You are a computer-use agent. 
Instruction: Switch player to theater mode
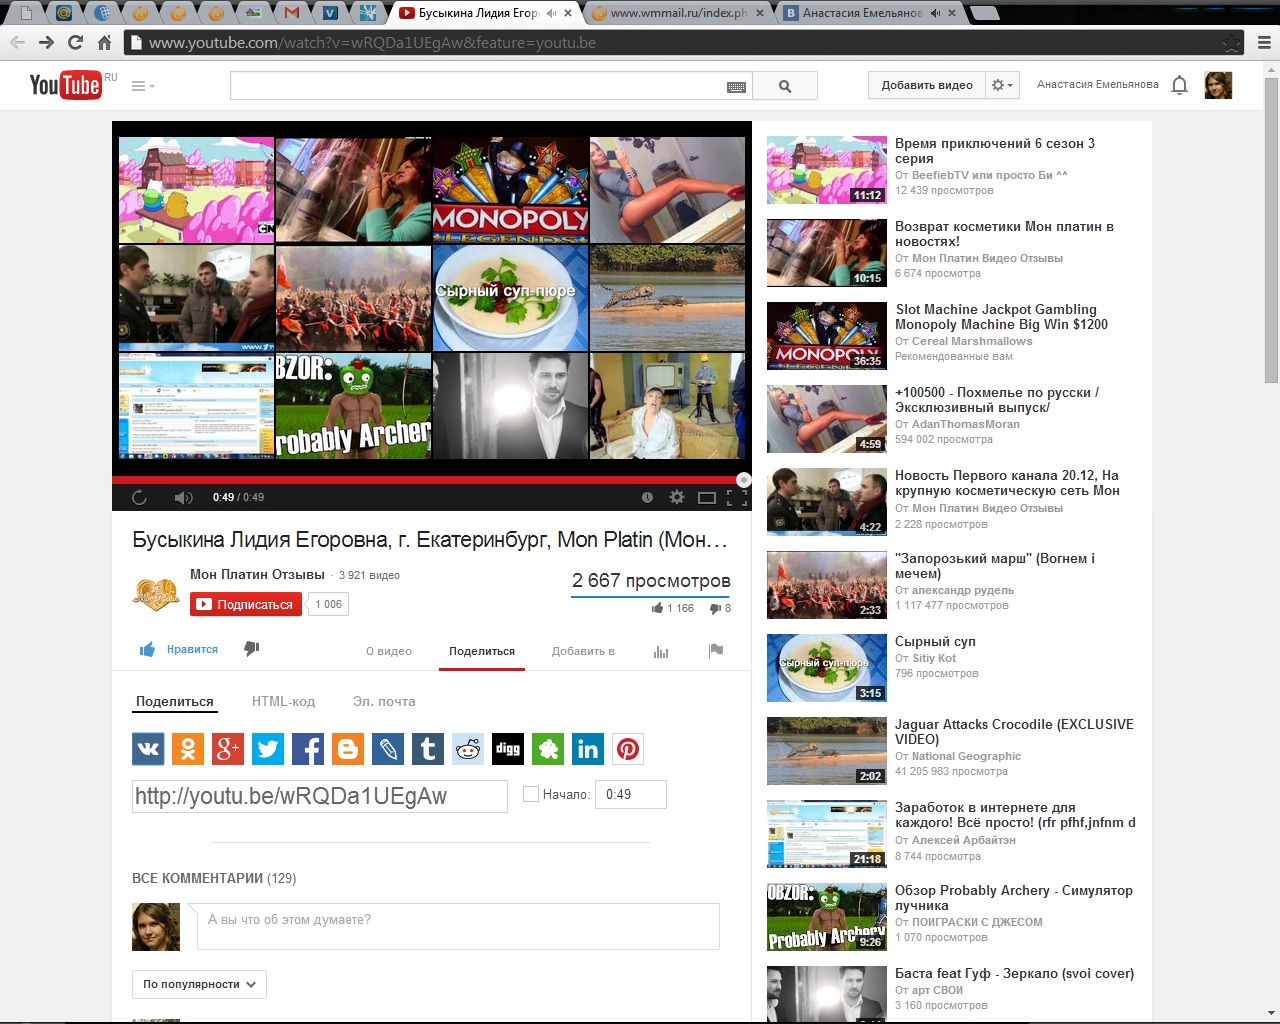click(707, 497)
